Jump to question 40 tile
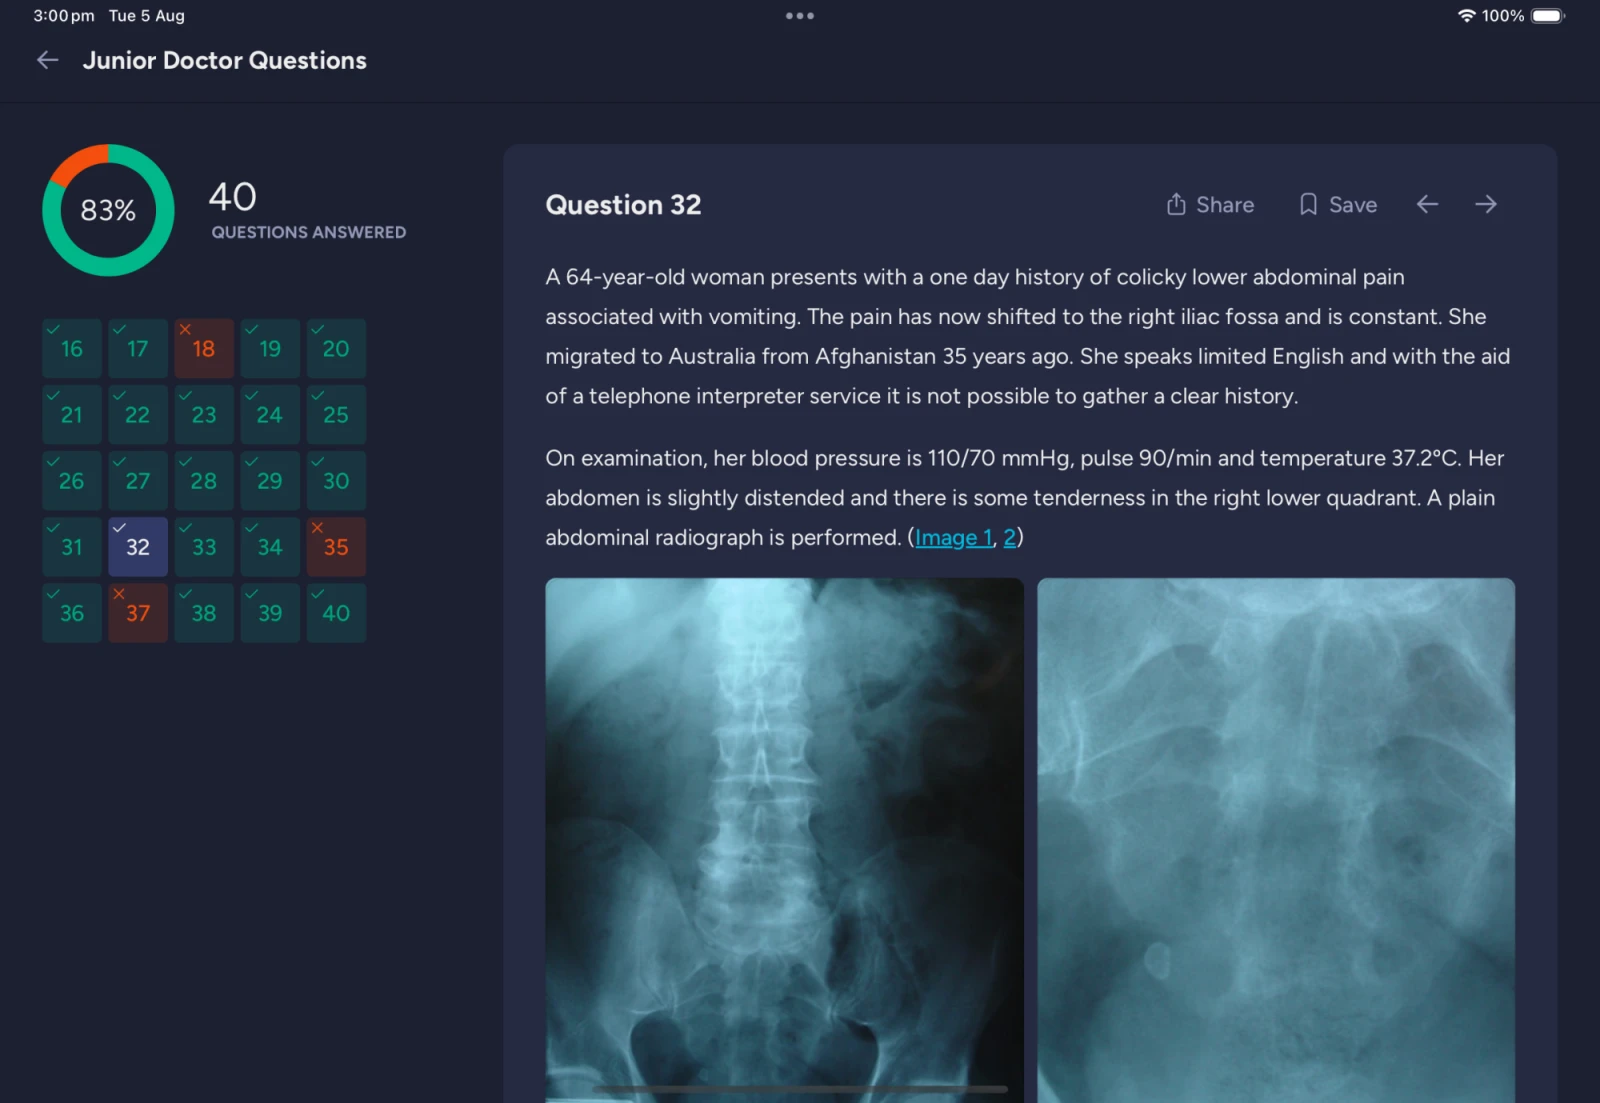Screen dimensions: 1600x1103 [336, 612]
